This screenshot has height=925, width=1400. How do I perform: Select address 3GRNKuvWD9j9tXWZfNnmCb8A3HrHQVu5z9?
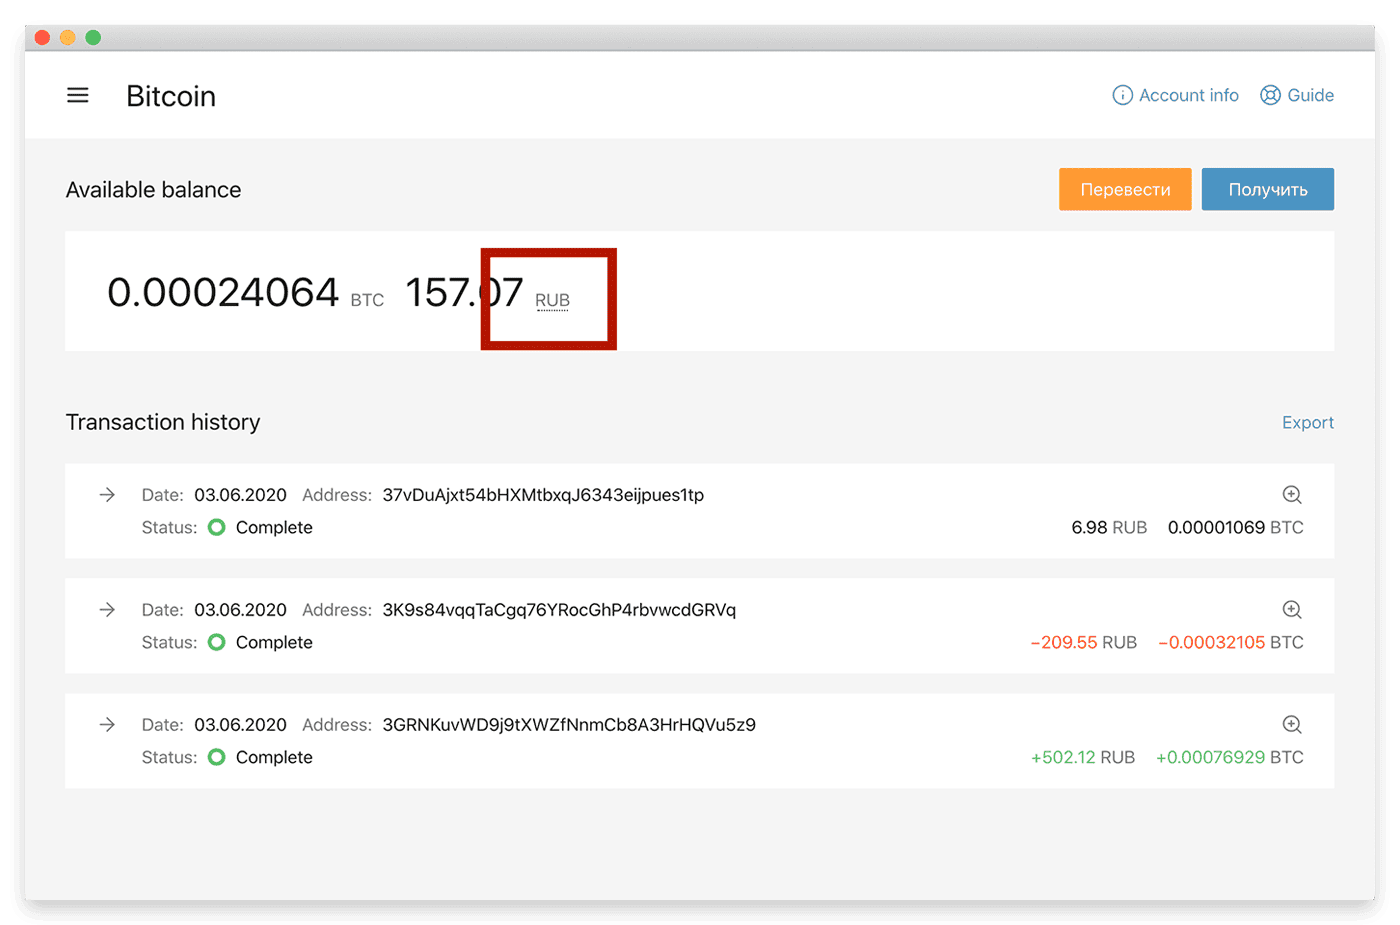click(569, 725)
